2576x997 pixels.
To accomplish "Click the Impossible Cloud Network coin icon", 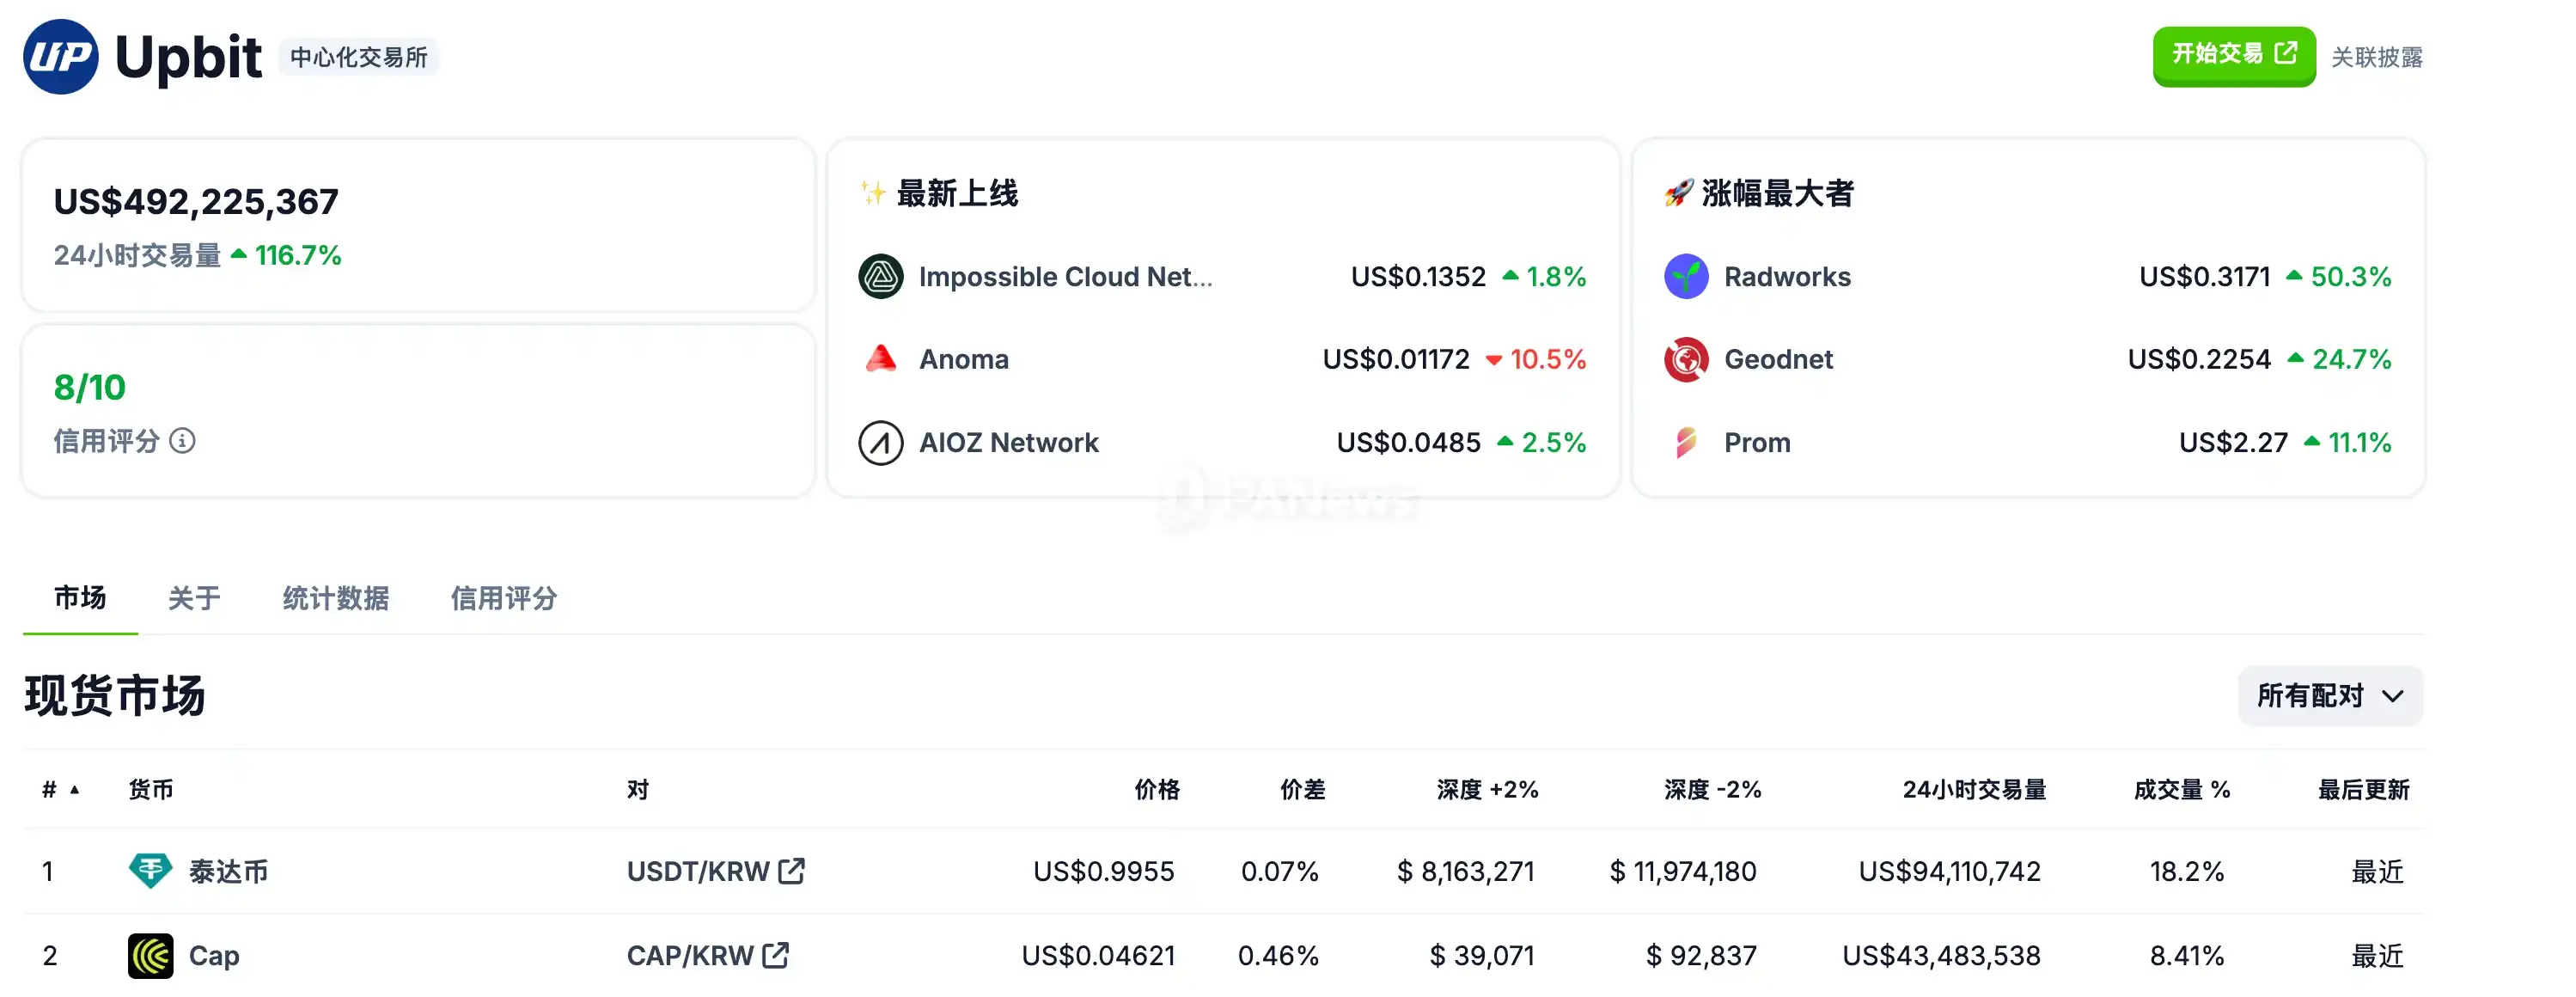I will (881, 277).
